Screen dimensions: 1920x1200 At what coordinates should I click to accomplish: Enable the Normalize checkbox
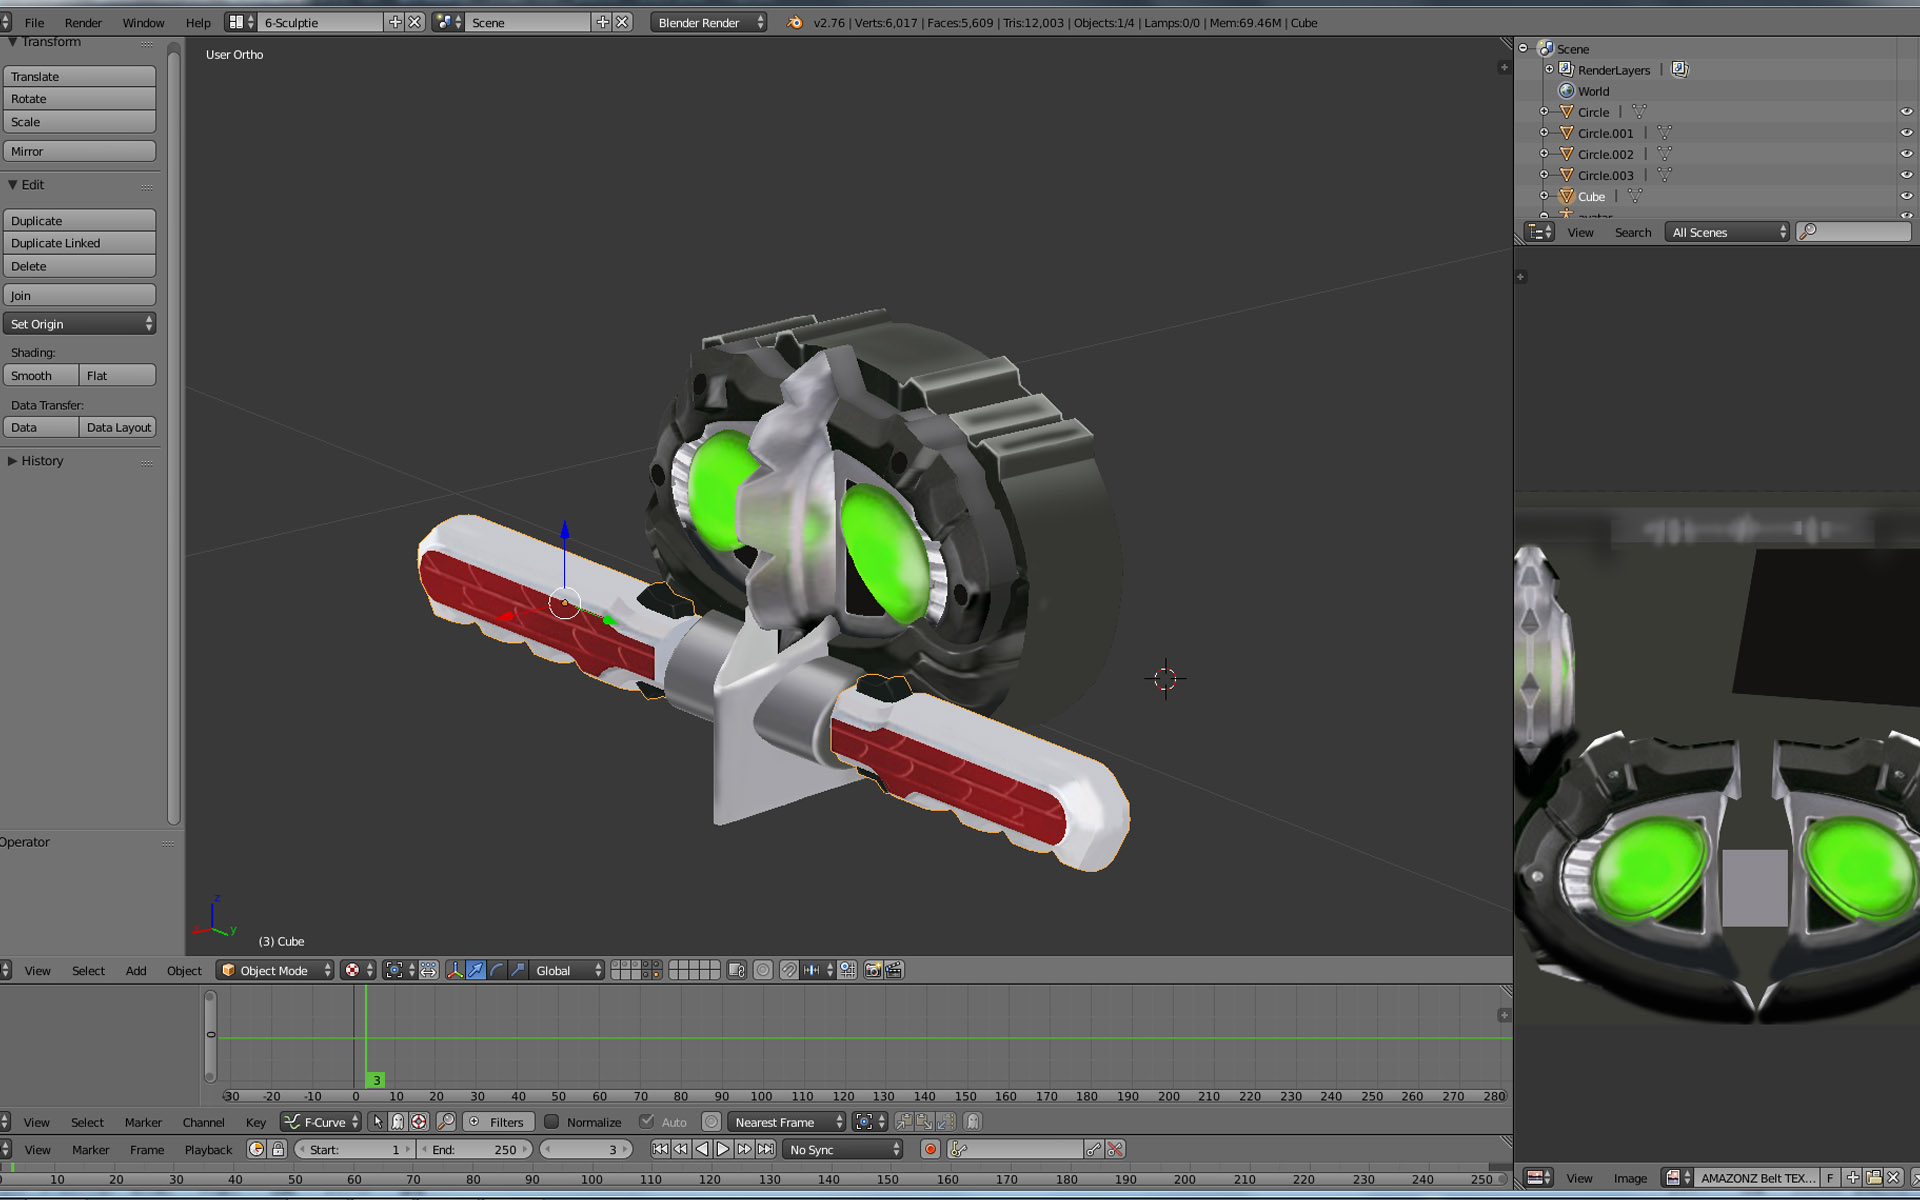(x=551, y=1122)
